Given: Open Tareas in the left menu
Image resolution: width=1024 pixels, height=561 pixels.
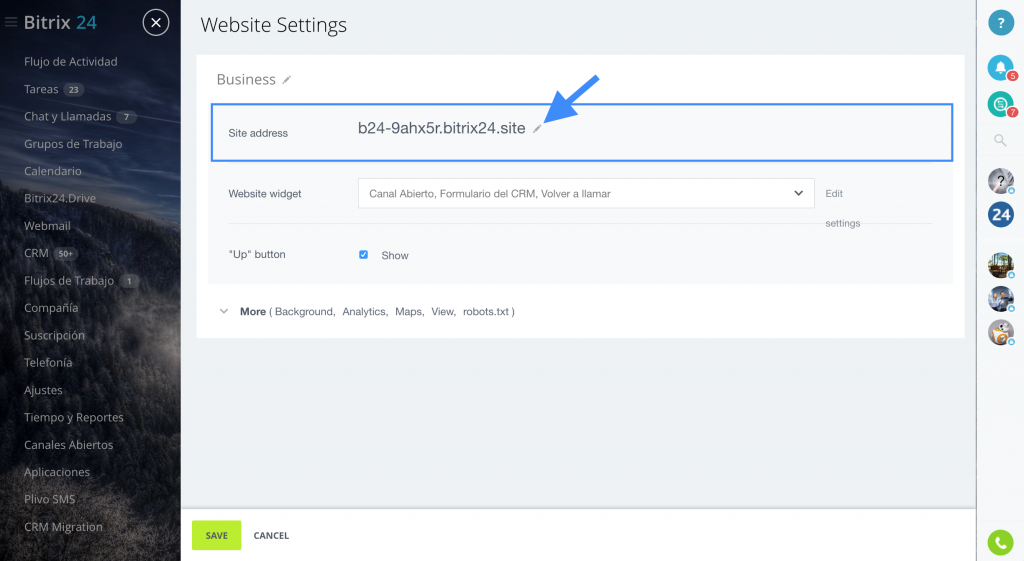Looking at the screenshot, I should pyautogui.click(x=41, y=89).
